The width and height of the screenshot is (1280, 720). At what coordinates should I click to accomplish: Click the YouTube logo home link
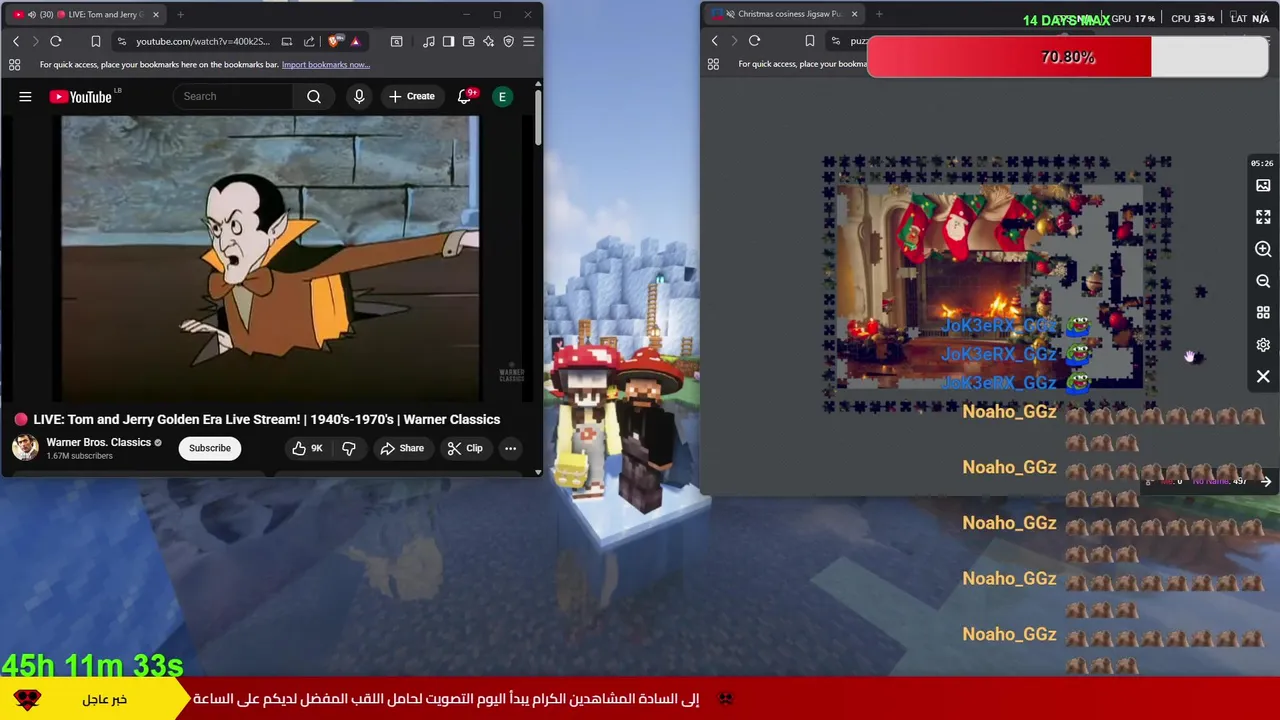point(80,97)
